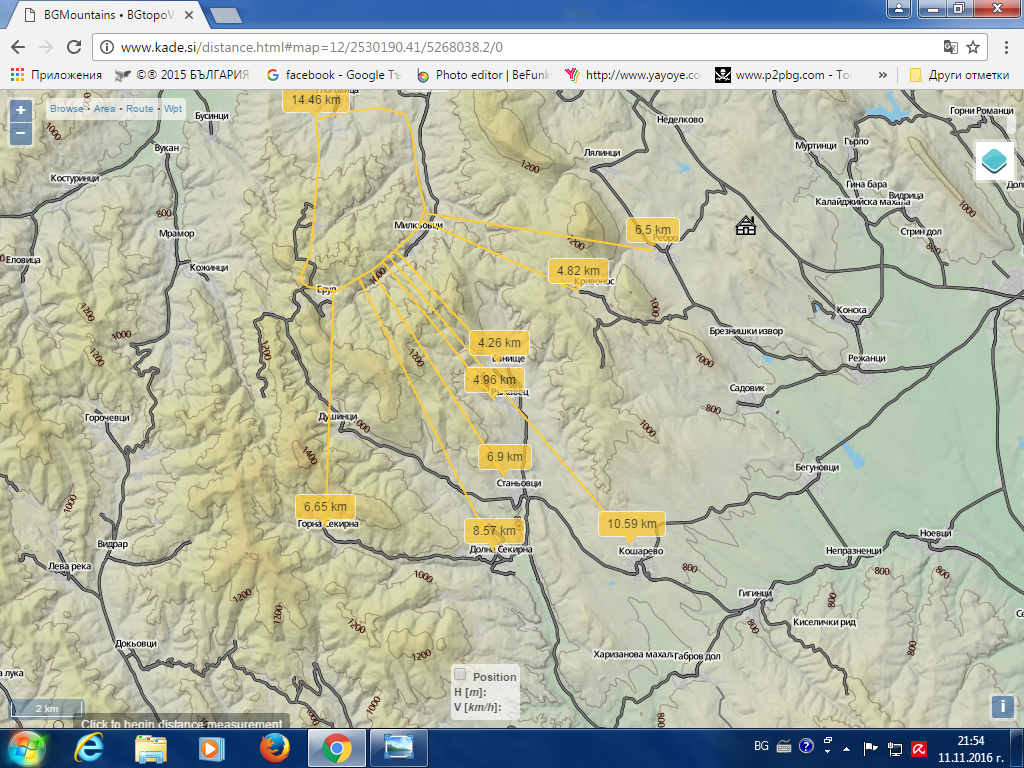Click the 6.9 km distance label

[x=504, y=456]
